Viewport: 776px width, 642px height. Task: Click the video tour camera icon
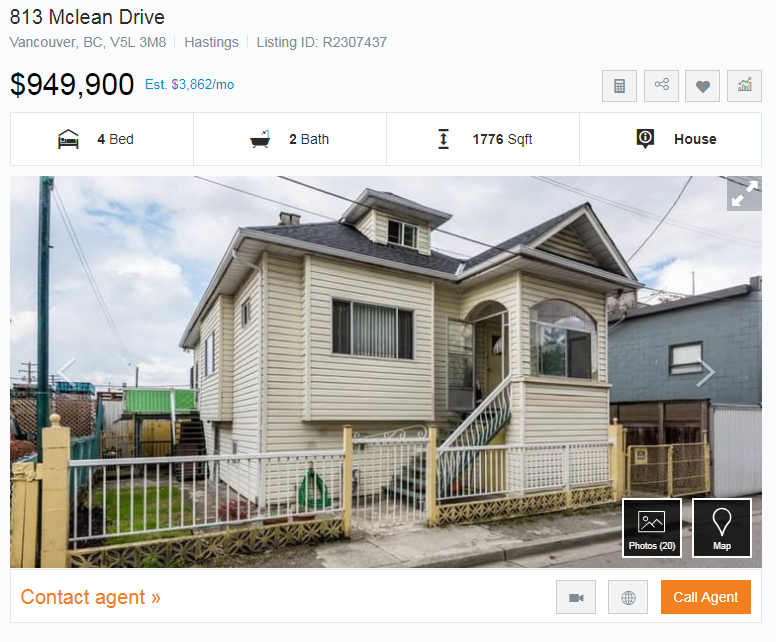[x=576, y=597]
